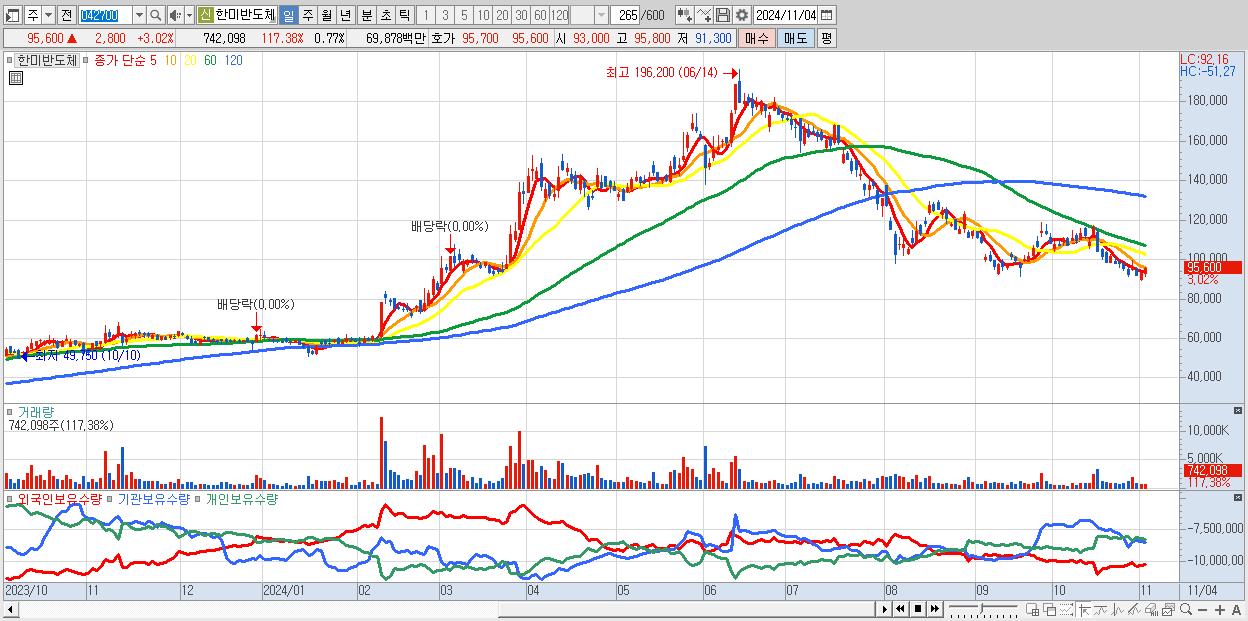Screen dimensions: 1248x621
Task: Click the stock code field 042700
Action: coord(105,15)
